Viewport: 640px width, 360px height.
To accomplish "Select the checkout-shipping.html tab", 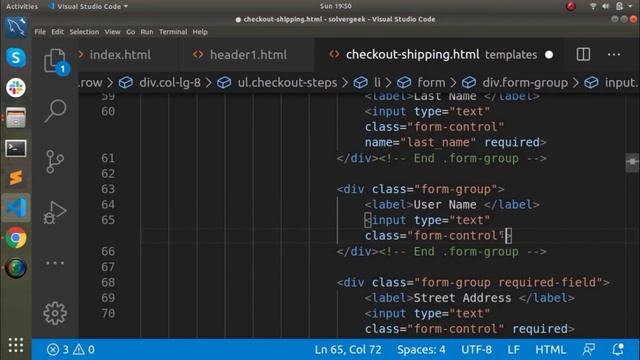I will tap(412, 55).
